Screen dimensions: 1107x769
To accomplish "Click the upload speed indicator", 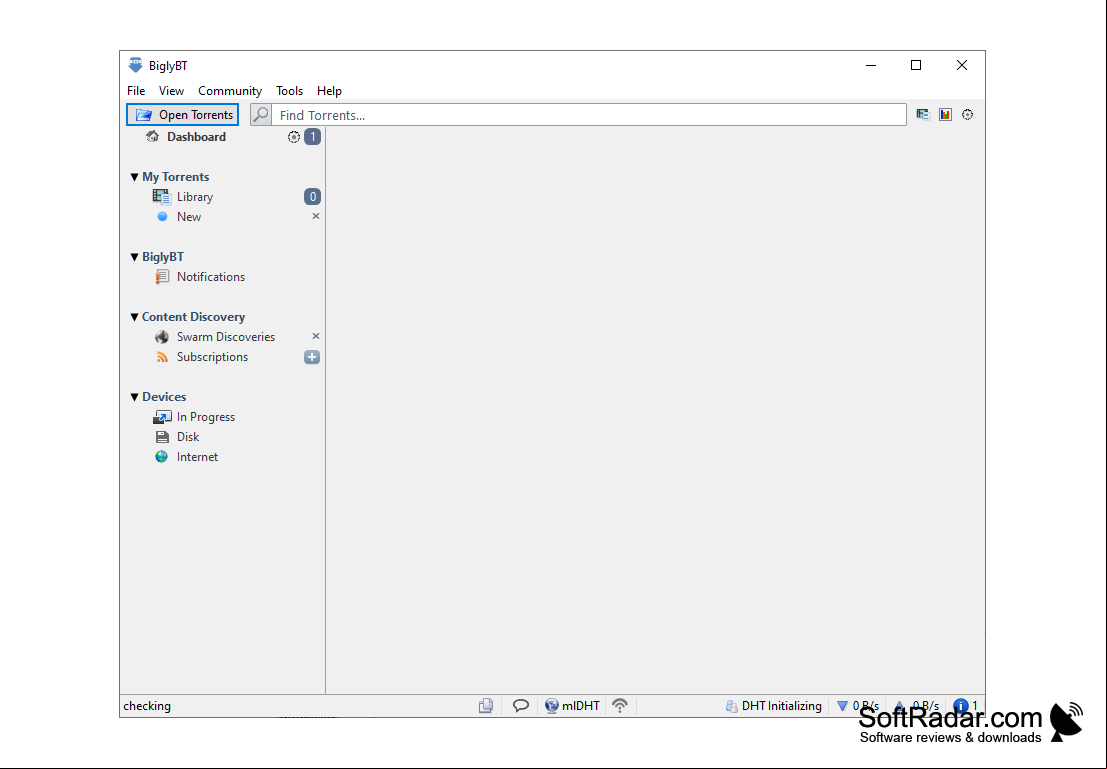I will coord(916,705).
